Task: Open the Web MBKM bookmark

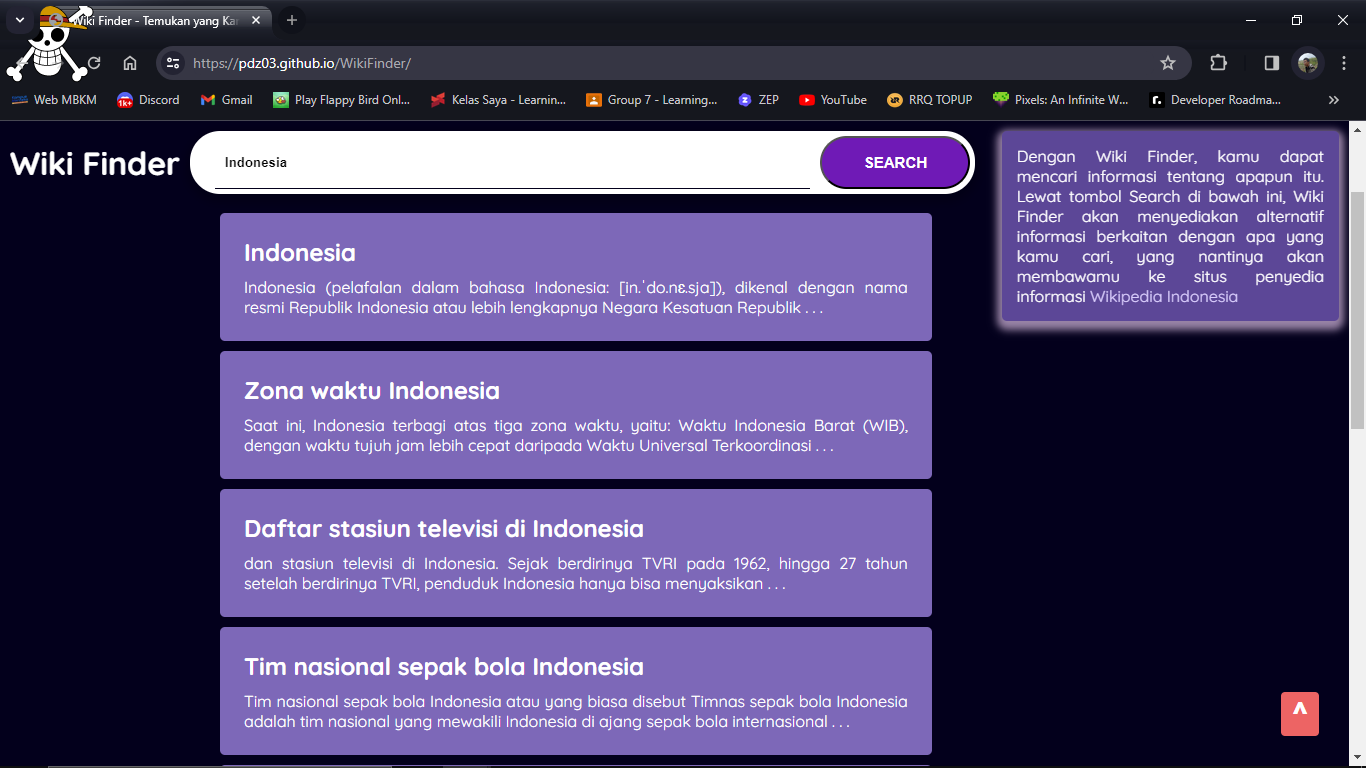Action: [54, 100]
